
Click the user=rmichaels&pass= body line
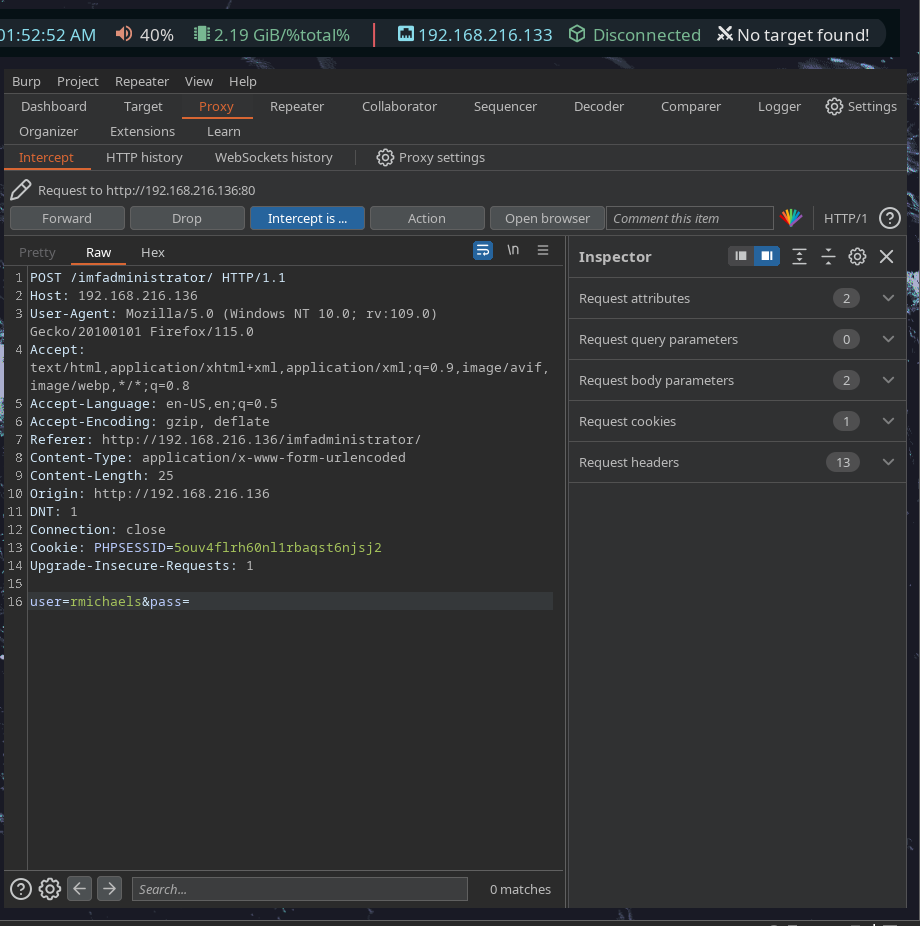pos(110,602)
